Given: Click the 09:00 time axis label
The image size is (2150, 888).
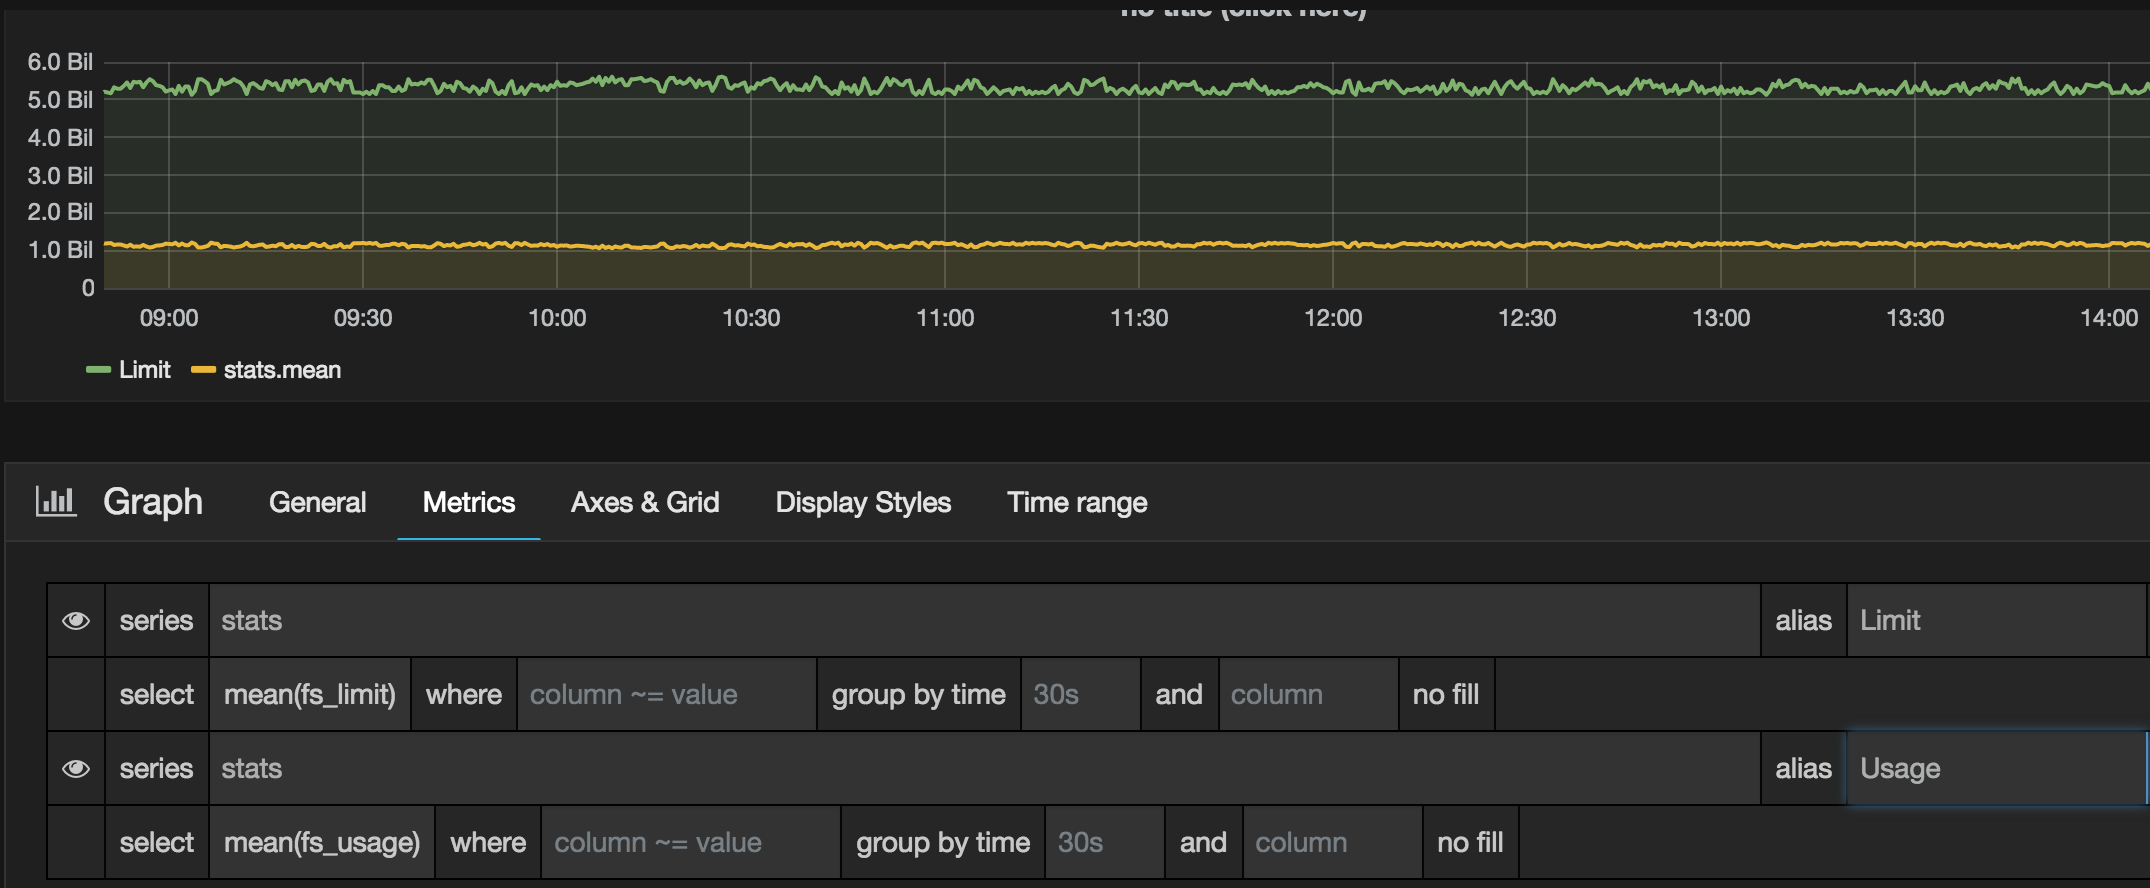Looking at the screenshot, I should 169,318.
